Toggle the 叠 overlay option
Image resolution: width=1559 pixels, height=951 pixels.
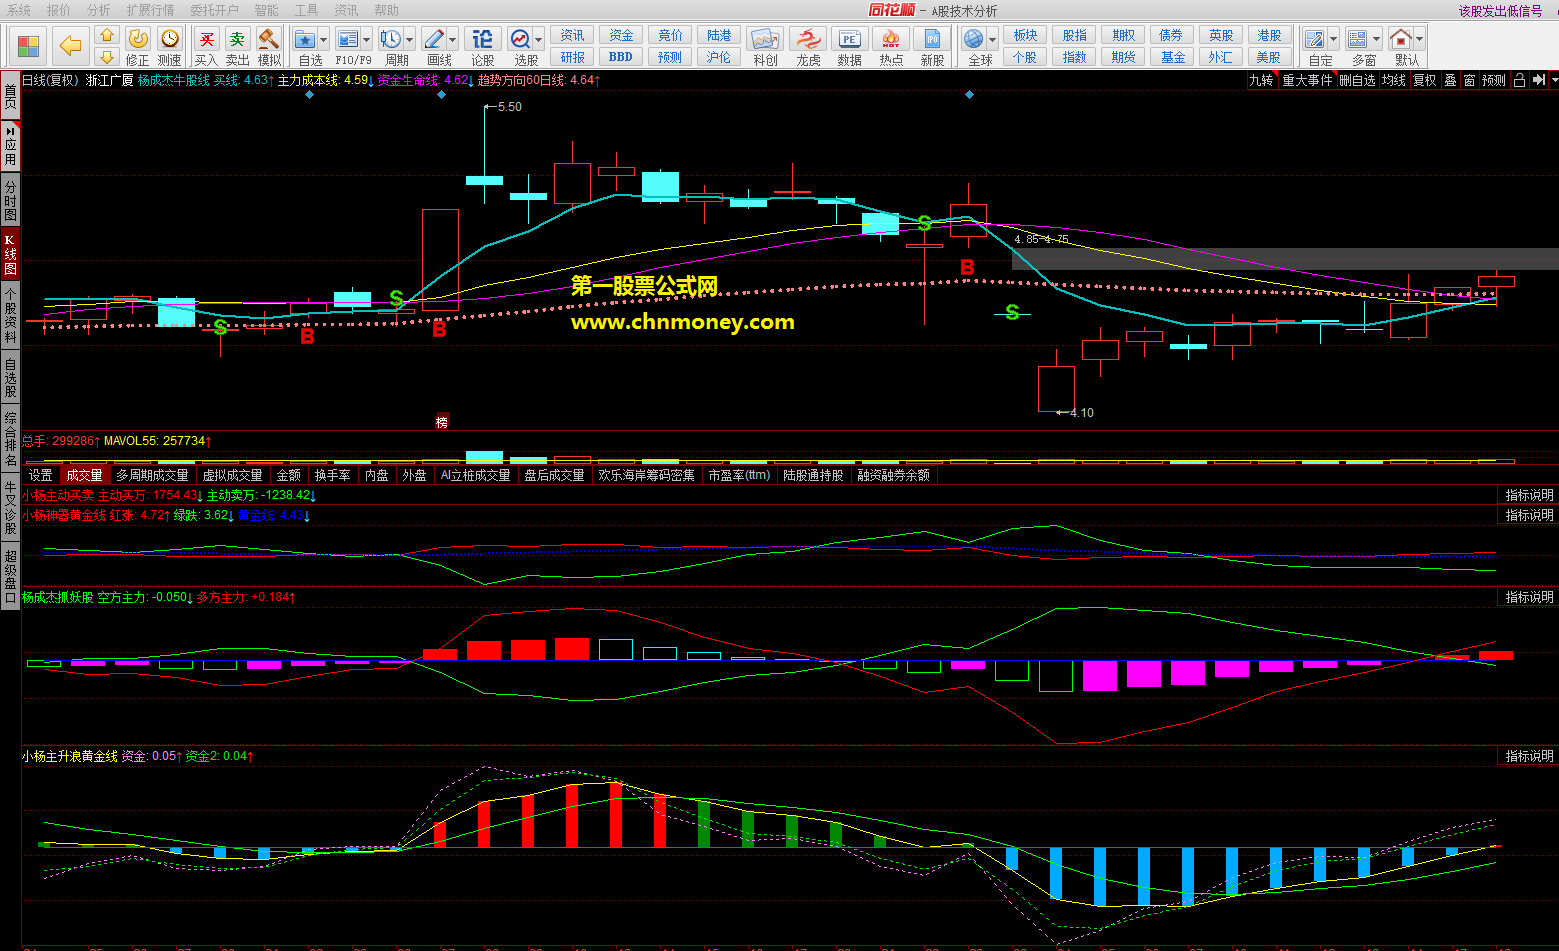click(x=1450, y=80)
